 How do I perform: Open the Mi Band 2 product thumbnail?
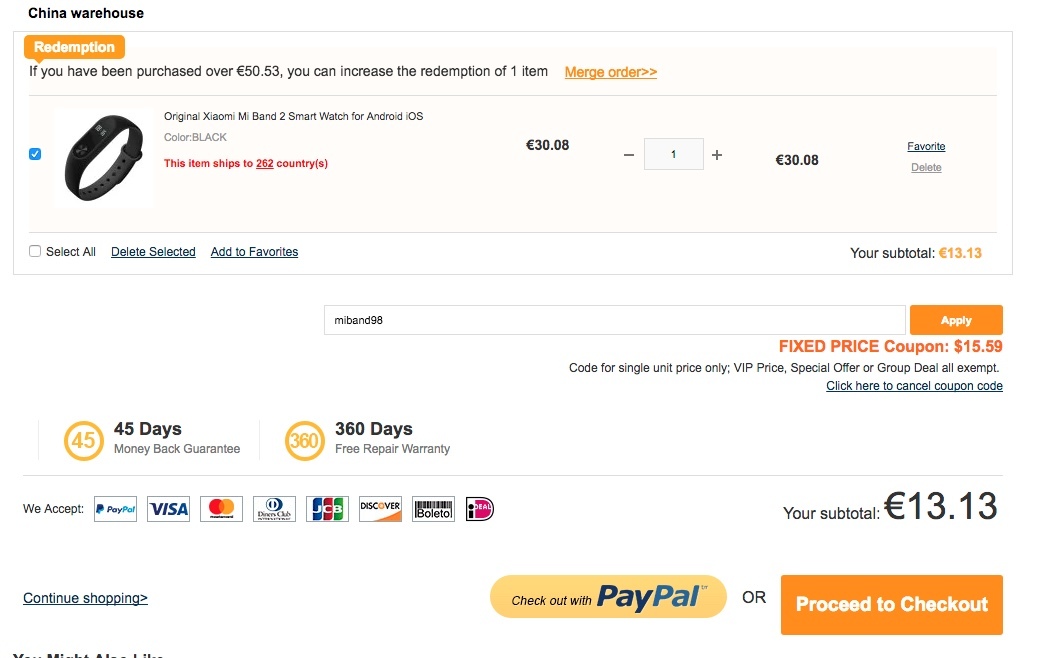point(104,158)
